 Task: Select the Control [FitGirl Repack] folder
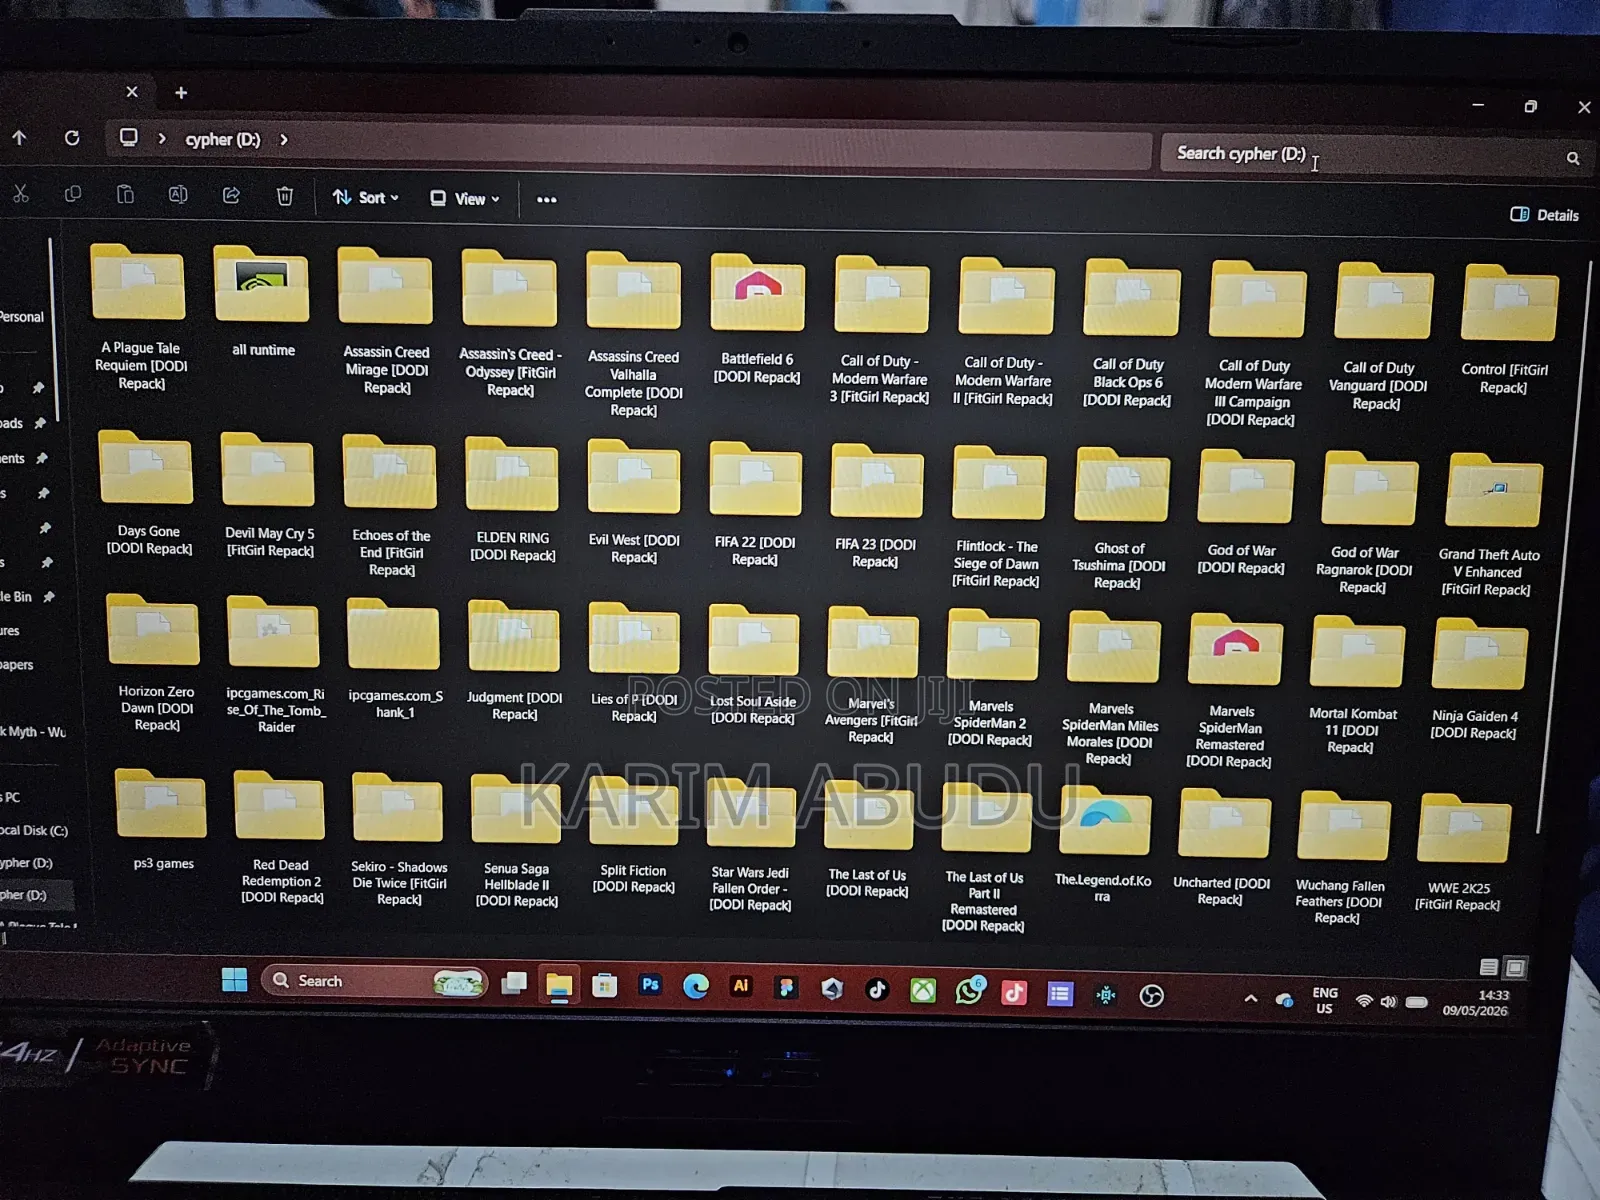[x=1508, y=330]
